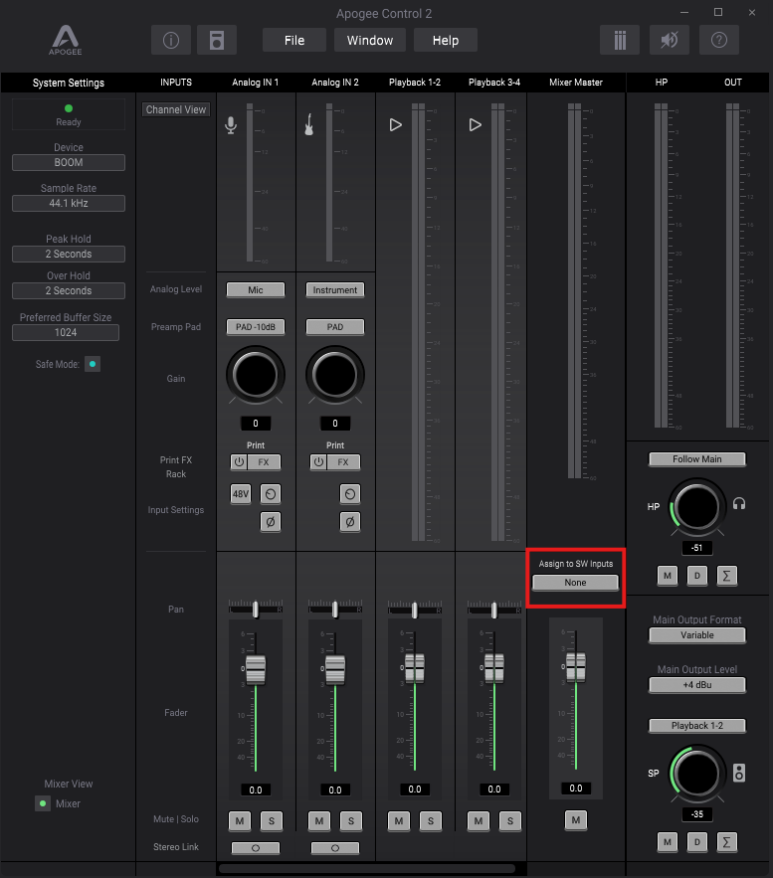Click the Analog IN 2 pan slider

coord(335,609)
